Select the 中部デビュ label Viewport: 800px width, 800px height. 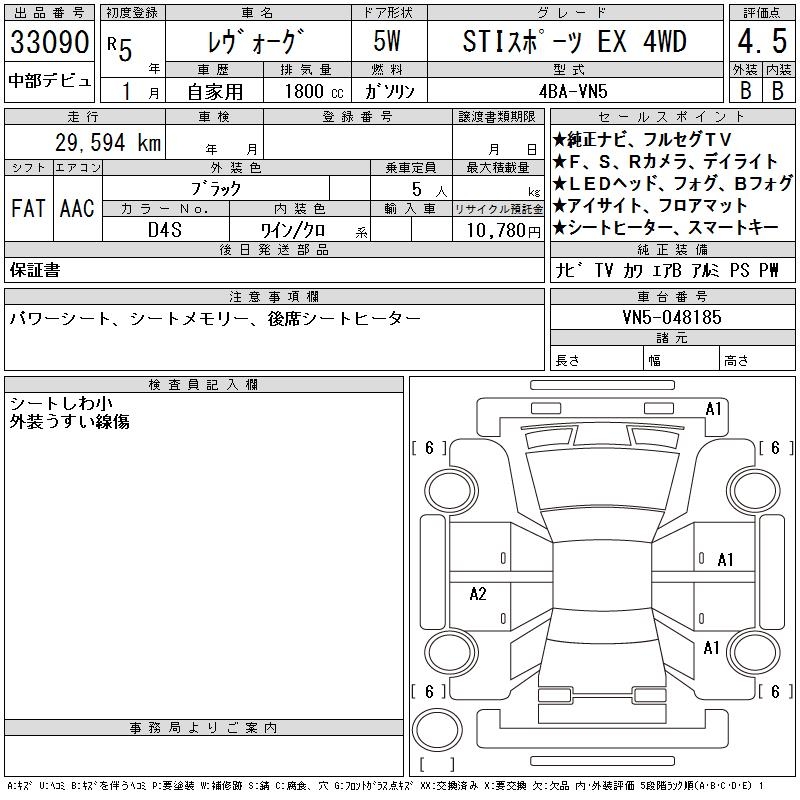(x=49, y=81)
